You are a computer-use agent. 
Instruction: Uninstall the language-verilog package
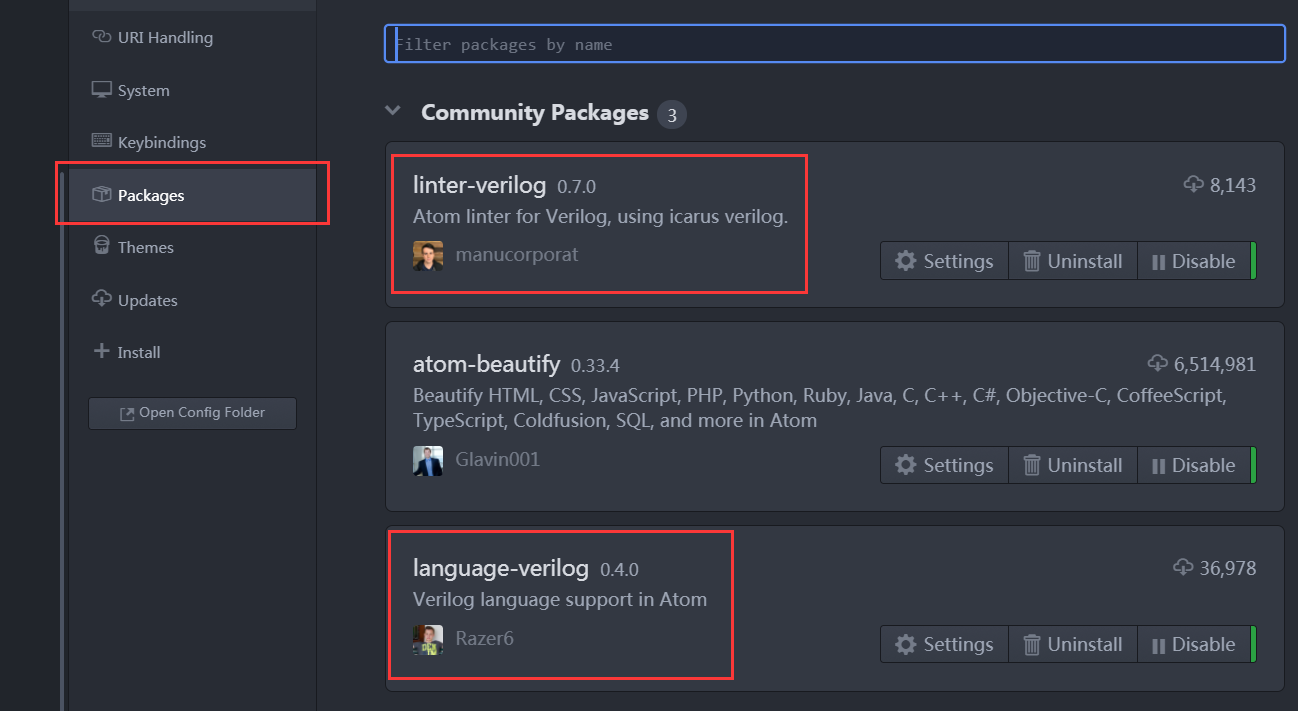tap(1072, 644)
